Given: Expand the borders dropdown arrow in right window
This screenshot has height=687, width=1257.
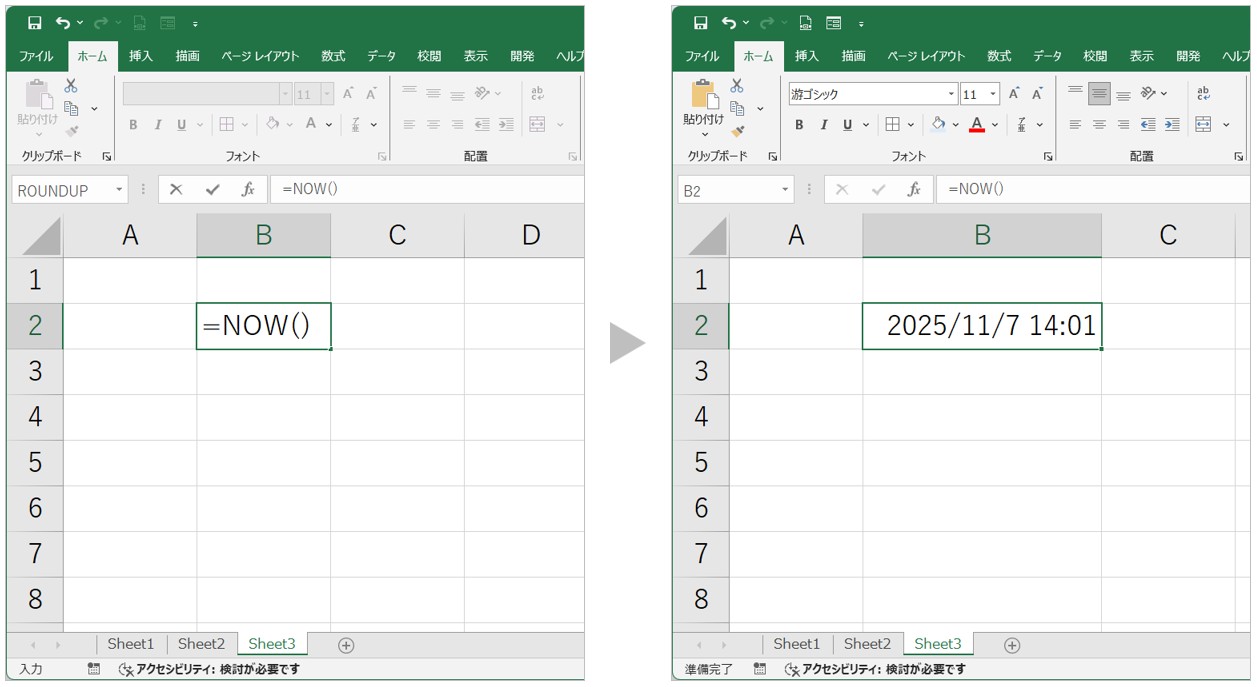Looking at the screenshot, I should coord(912,125).
